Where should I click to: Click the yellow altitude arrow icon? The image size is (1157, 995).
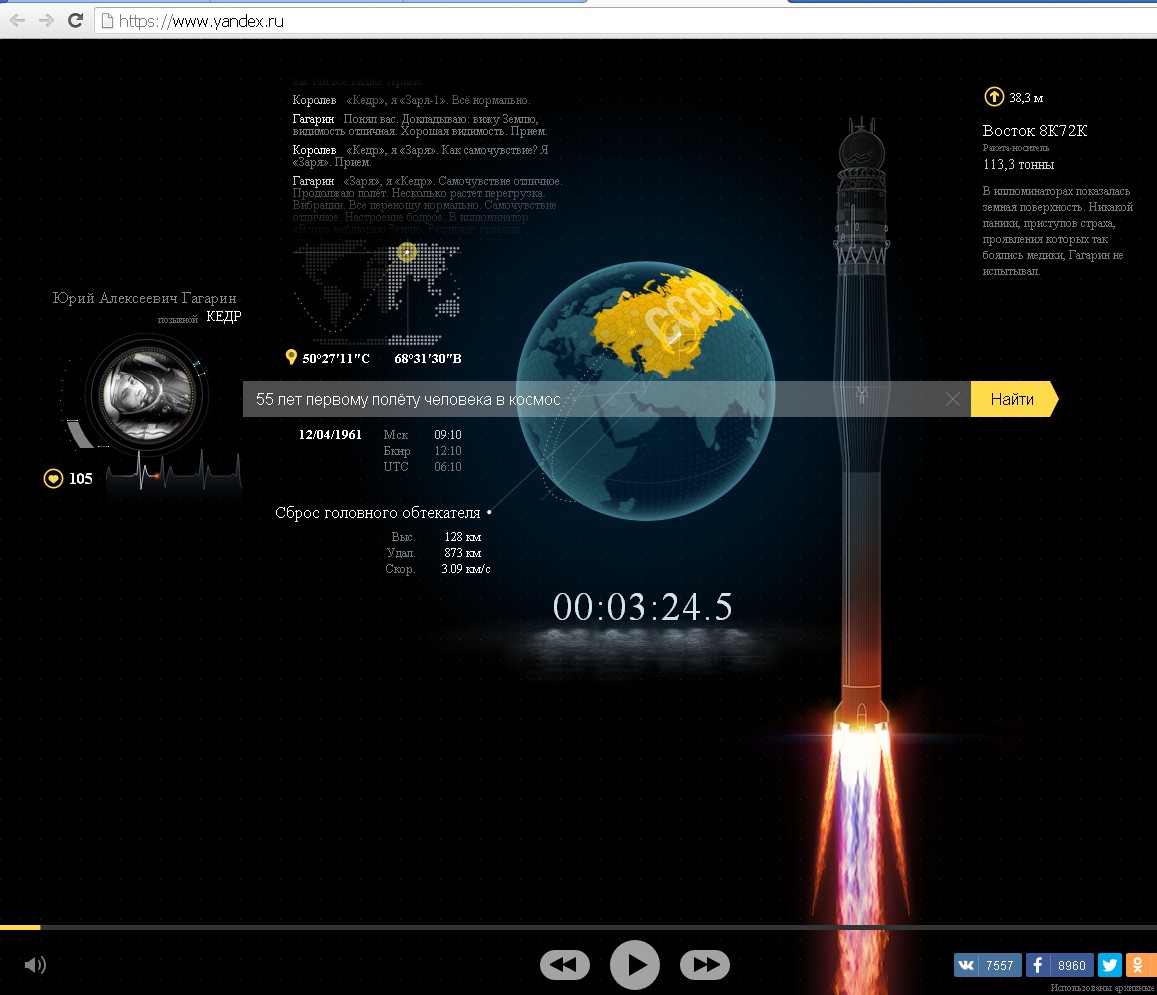click(x=993, y=97)
